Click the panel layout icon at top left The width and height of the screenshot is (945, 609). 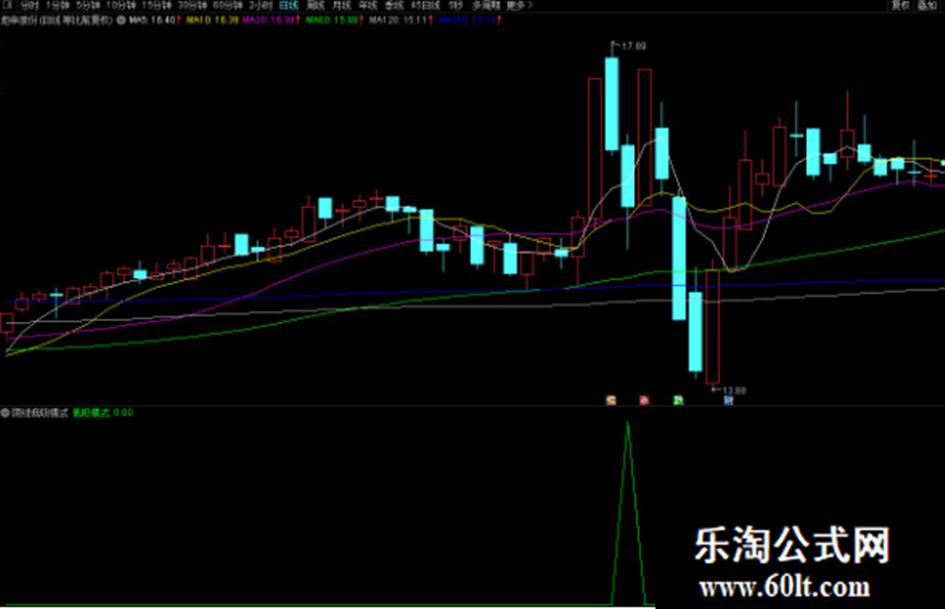(8, 5)
